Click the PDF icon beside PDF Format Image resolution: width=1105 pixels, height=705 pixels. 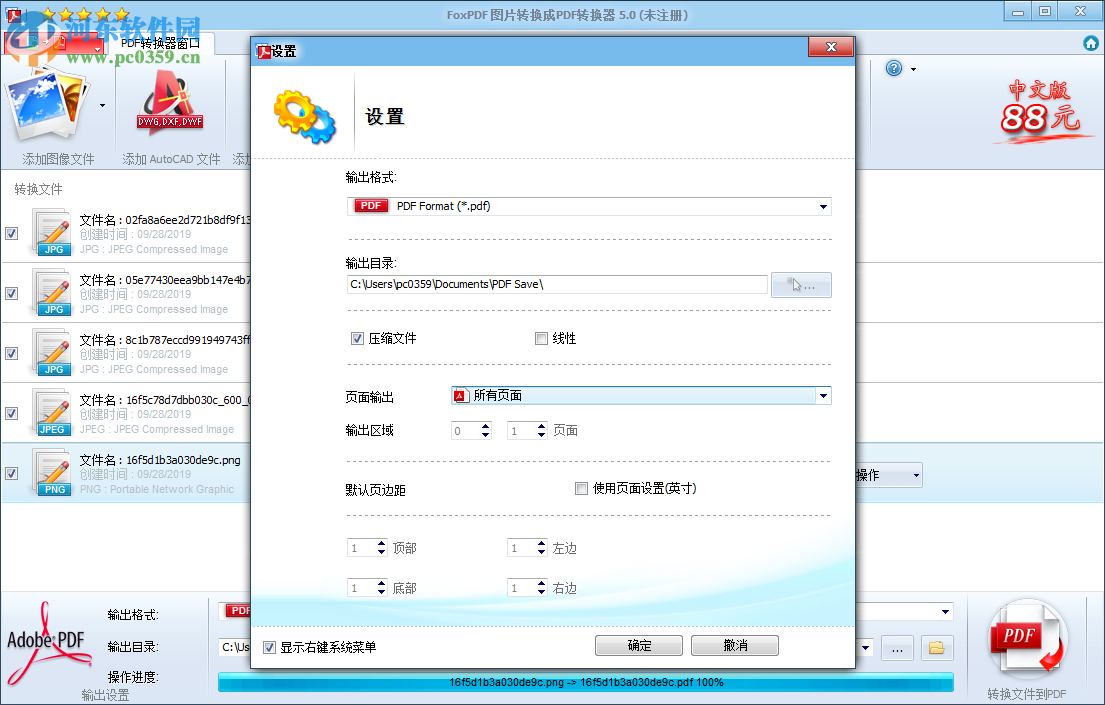pos(370,205)
